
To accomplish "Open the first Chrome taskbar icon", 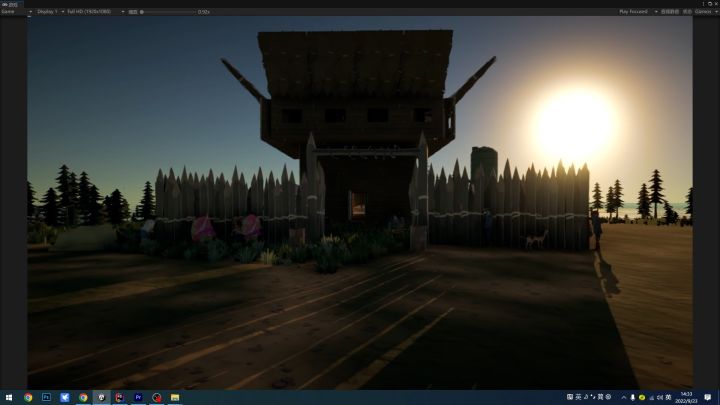I will pyautogui.click(x=28, y=398).
